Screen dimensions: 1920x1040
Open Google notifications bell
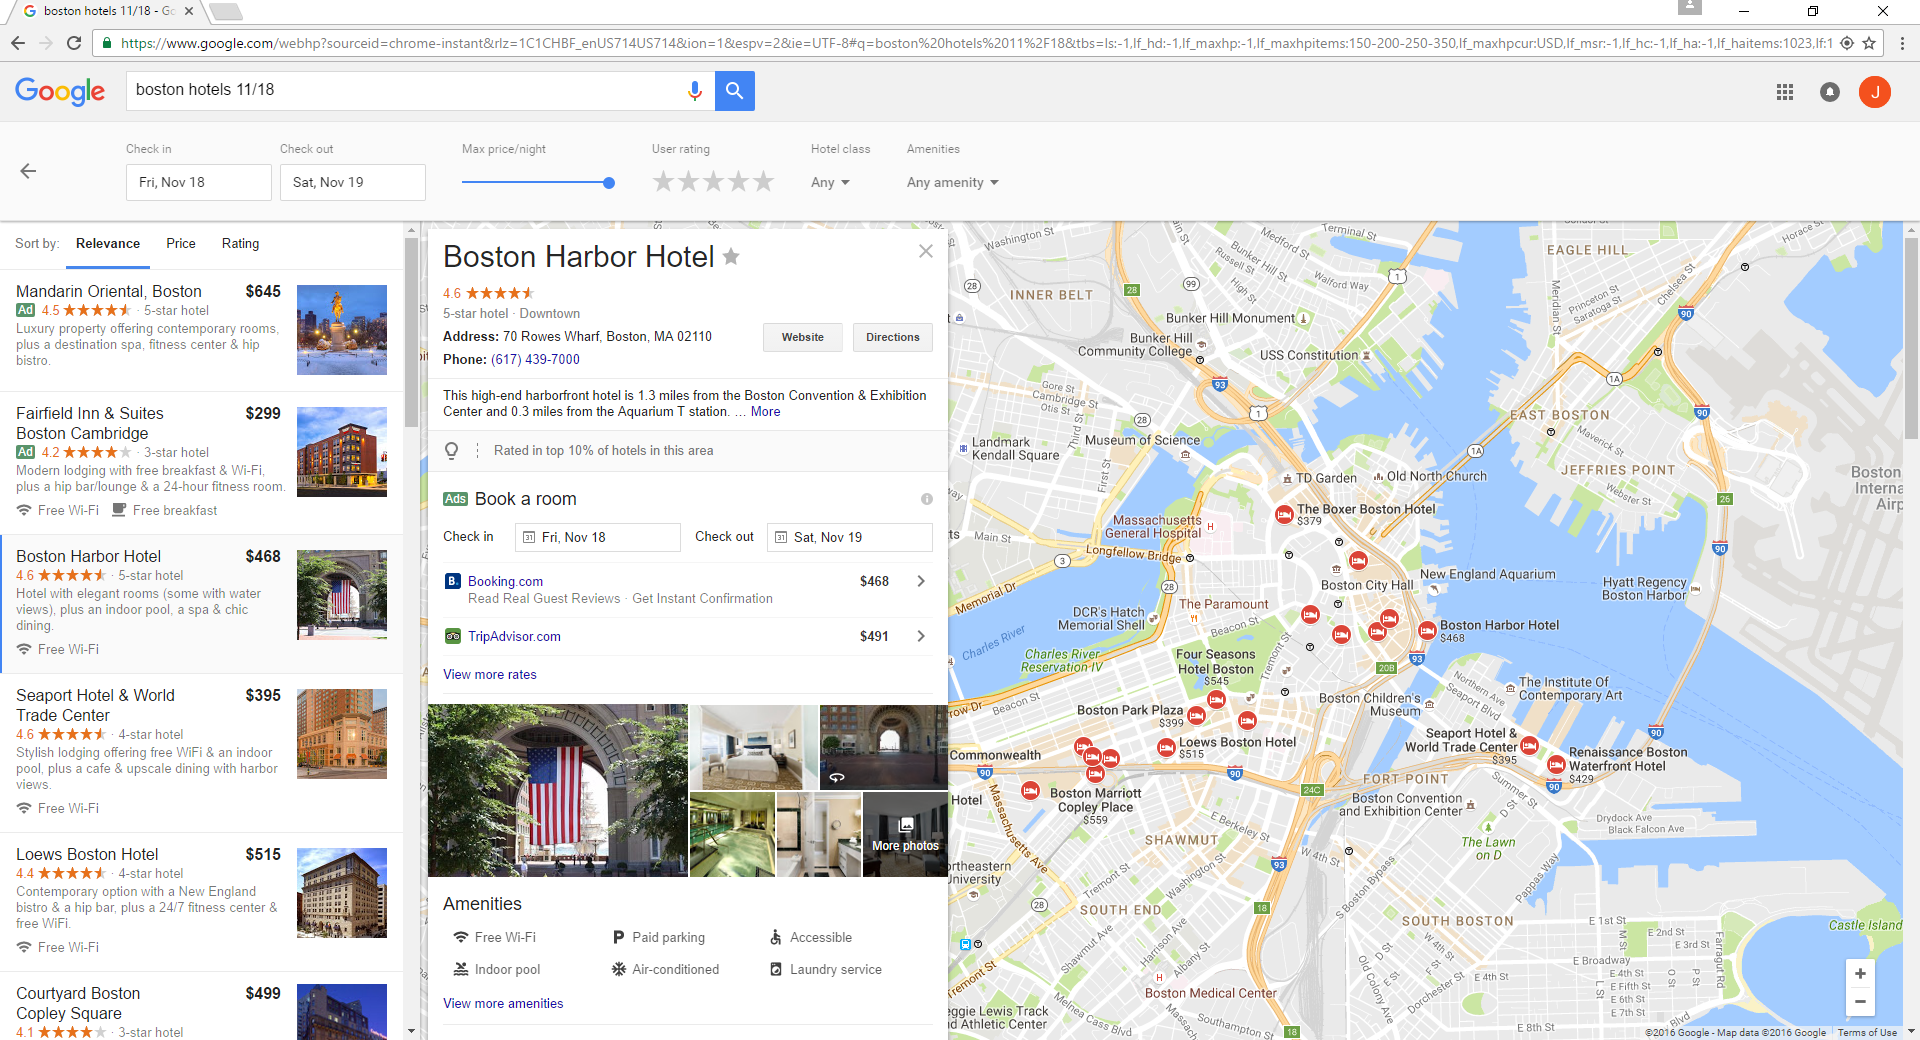click(x=1829, y=92)
